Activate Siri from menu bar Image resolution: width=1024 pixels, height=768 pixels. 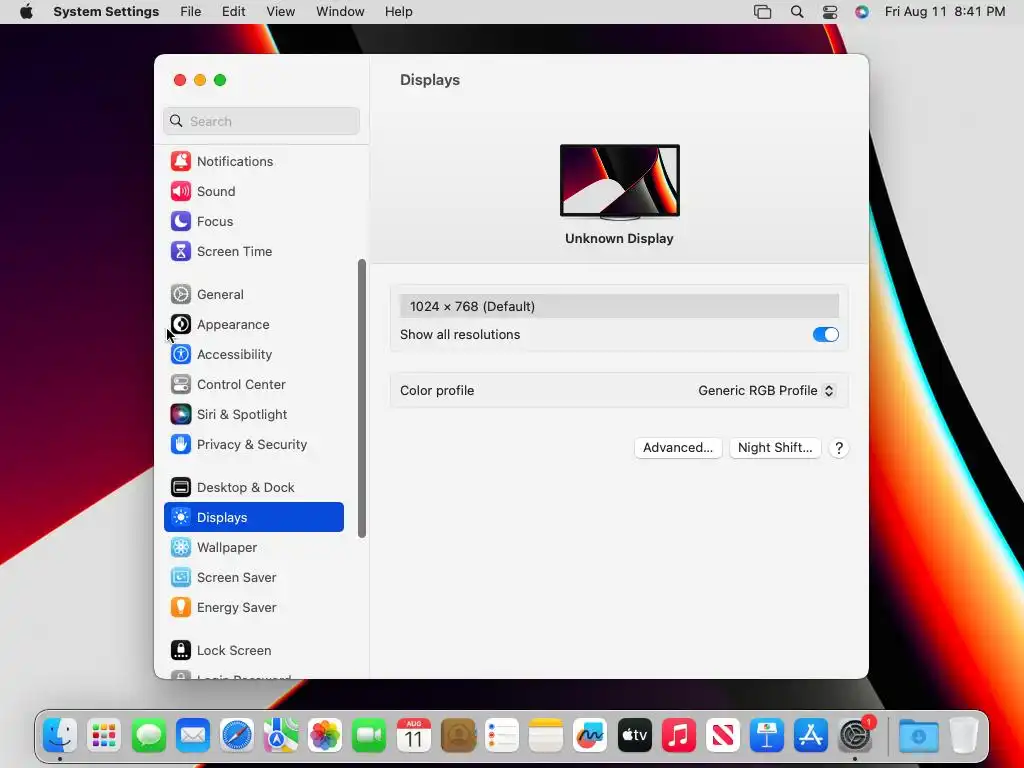(862, 12)
